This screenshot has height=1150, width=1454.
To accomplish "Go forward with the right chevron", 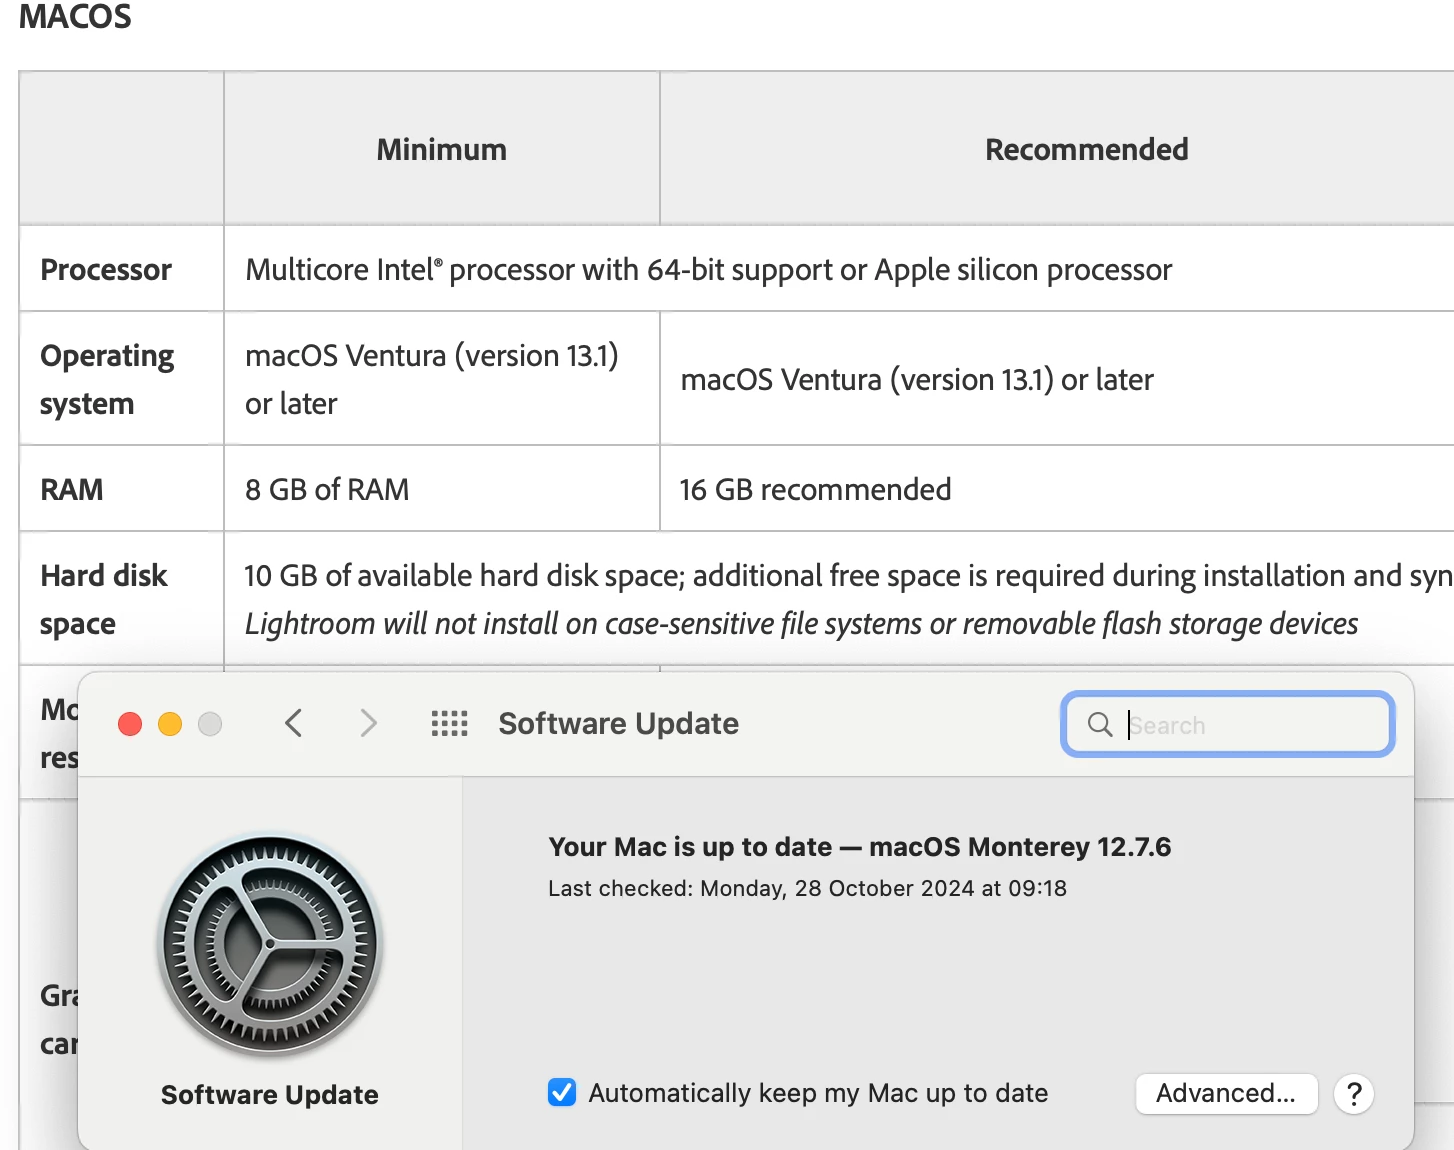I will coord(368,723).
